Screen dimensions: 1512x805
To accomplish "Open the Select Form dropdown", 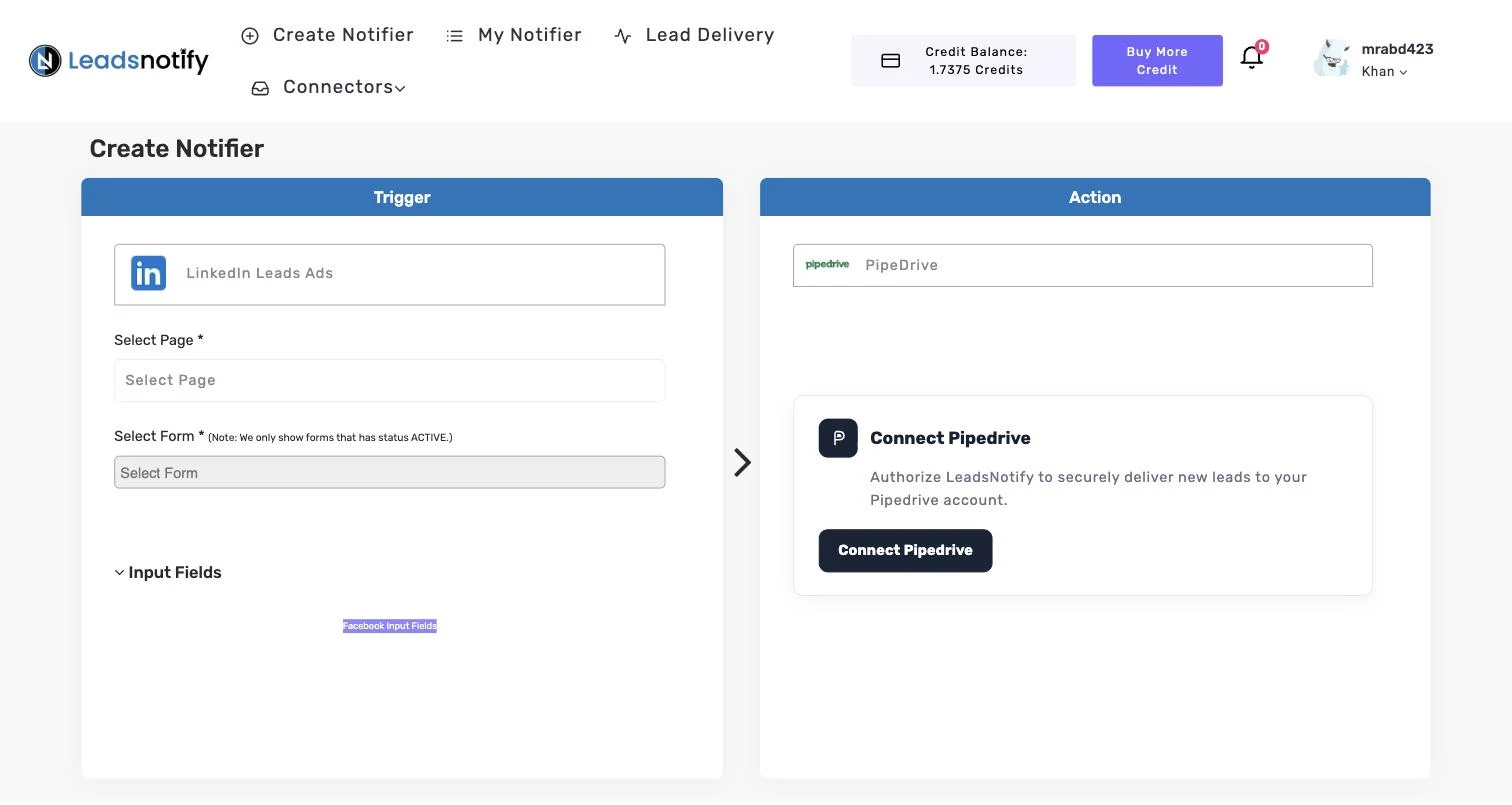I will tap(390, 472).
